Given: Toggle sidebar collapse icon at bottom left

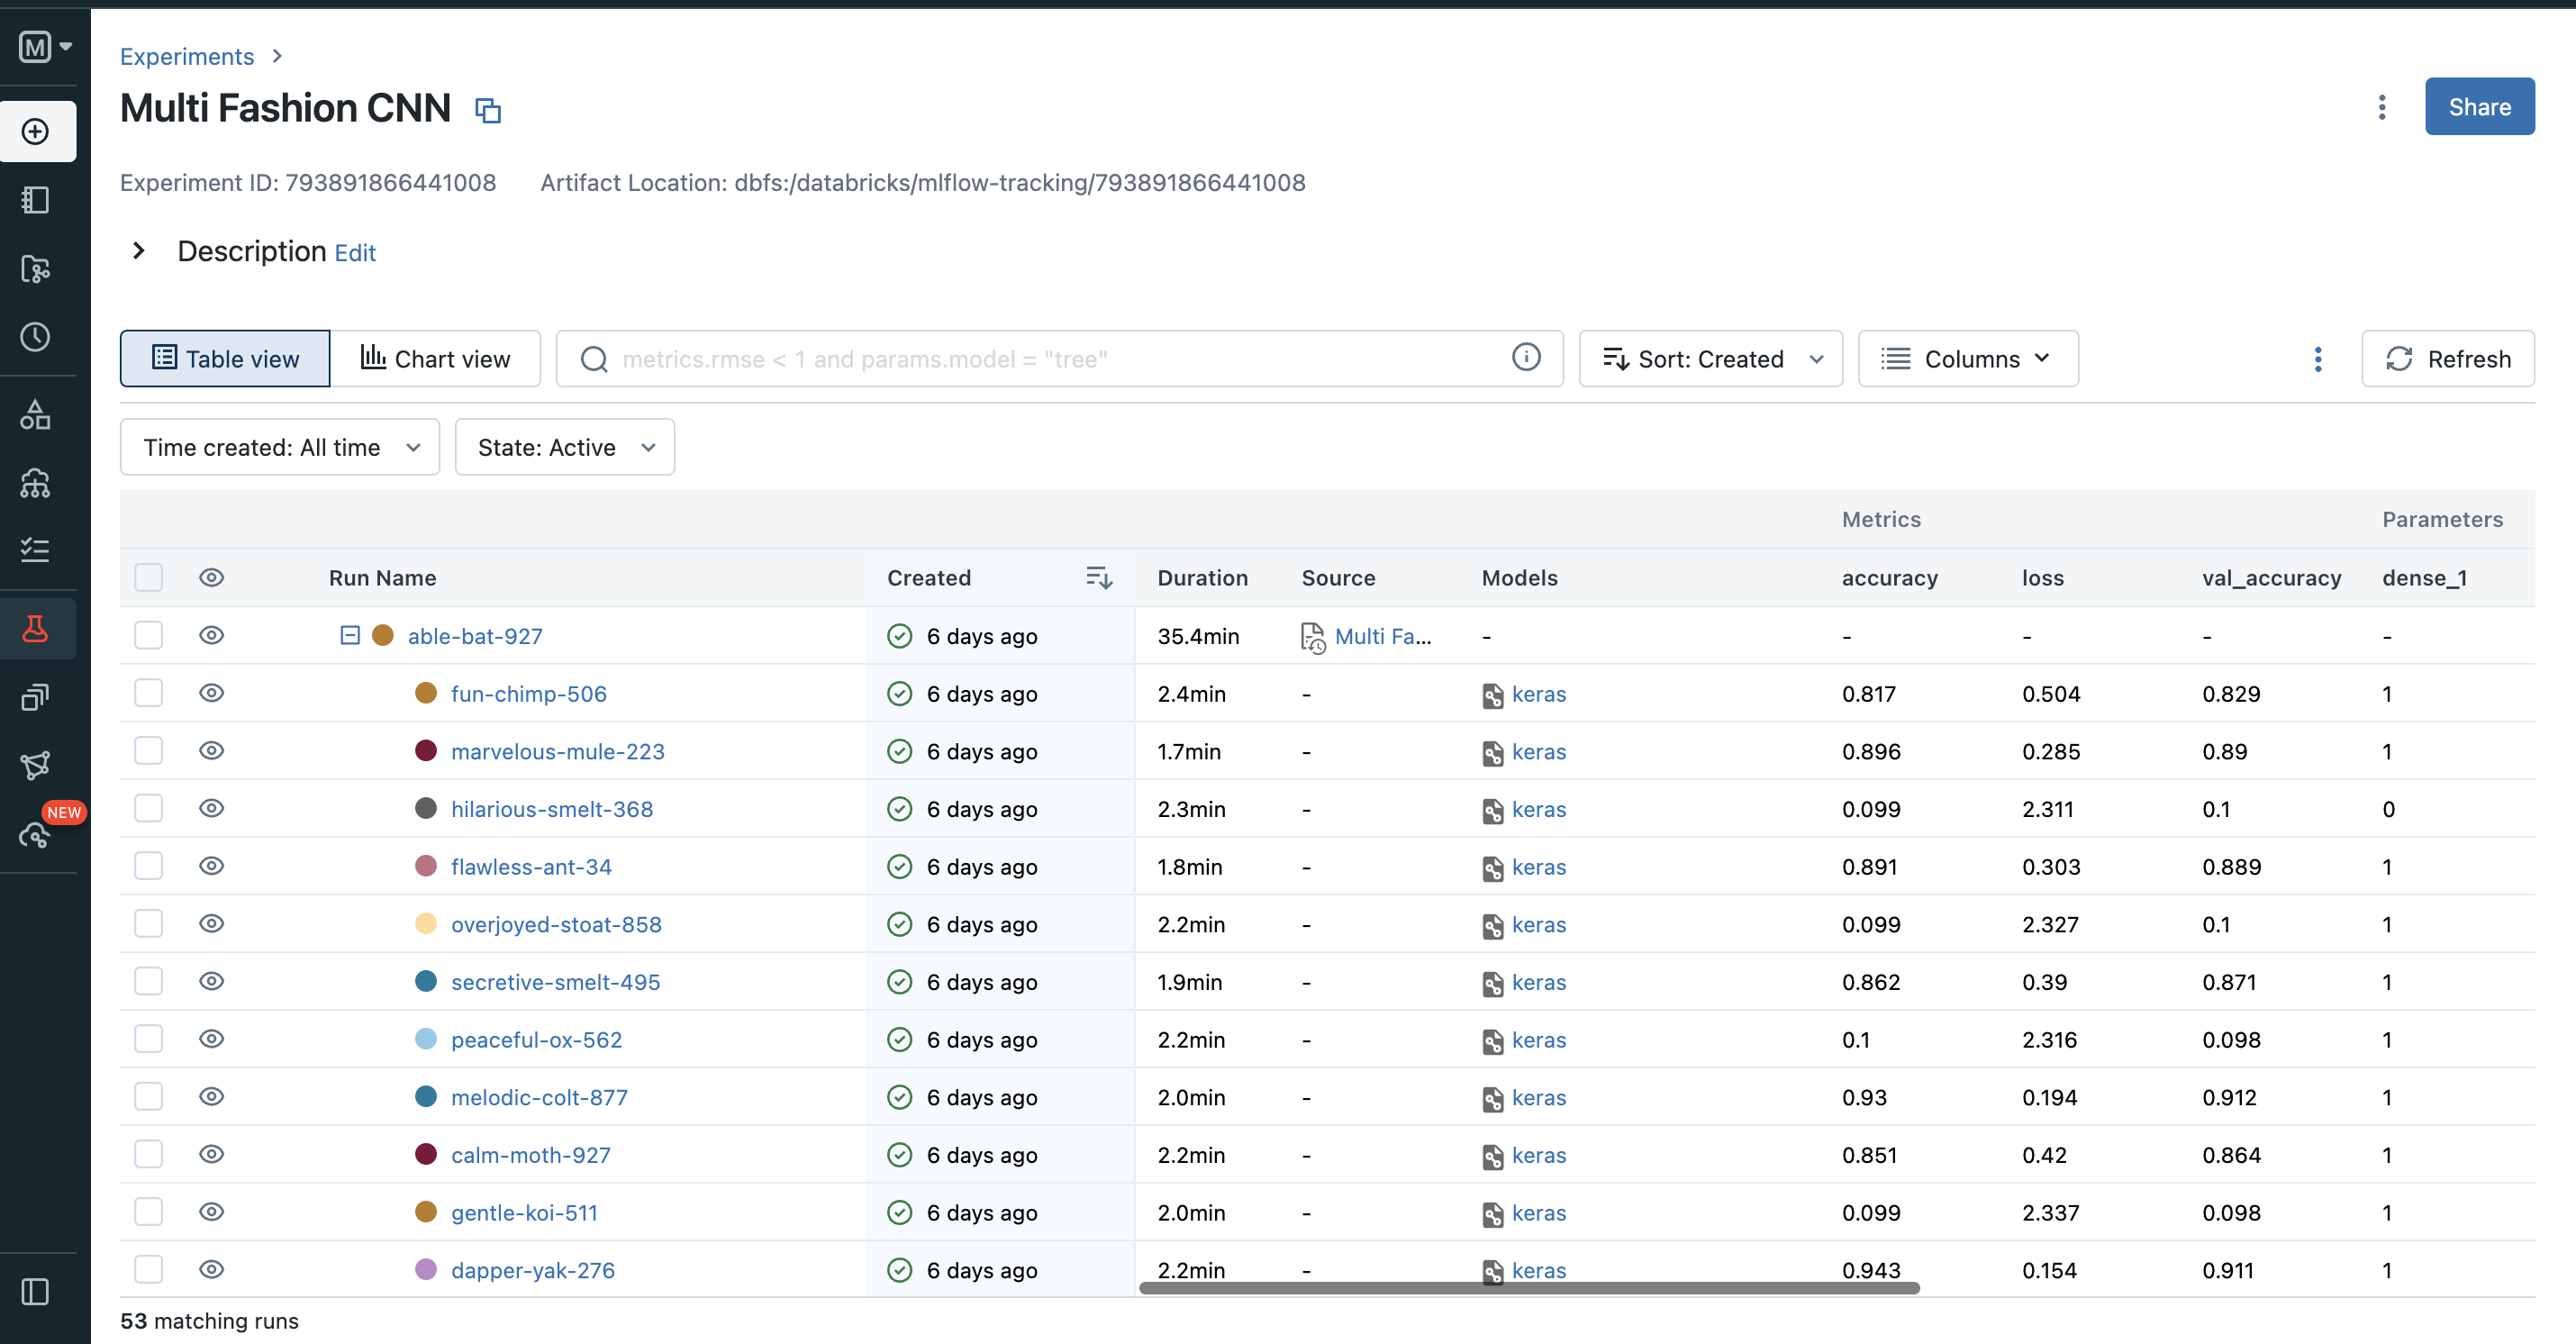Looking at the screenshot, I should [x=35, y=1292].
